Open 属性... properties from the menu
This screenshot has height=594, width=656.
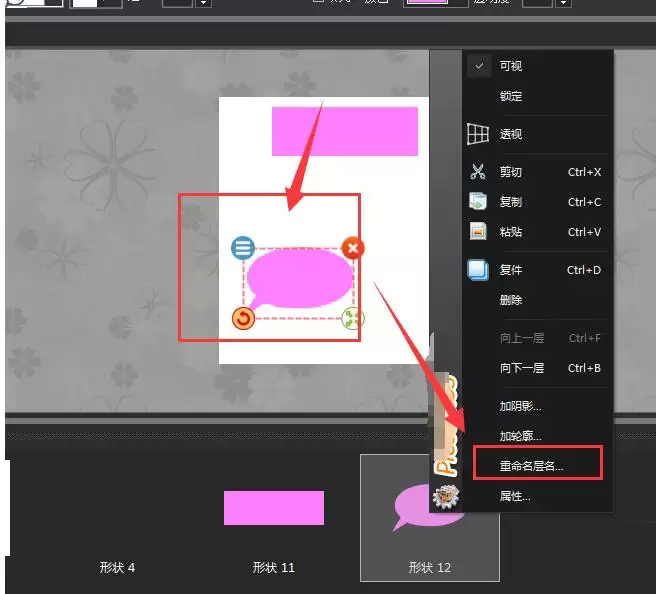point(515,496)
